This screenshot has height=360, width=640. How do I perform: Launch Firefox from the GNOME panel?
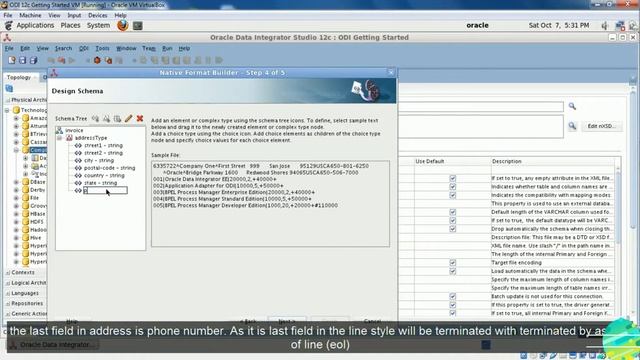point(122,25)
